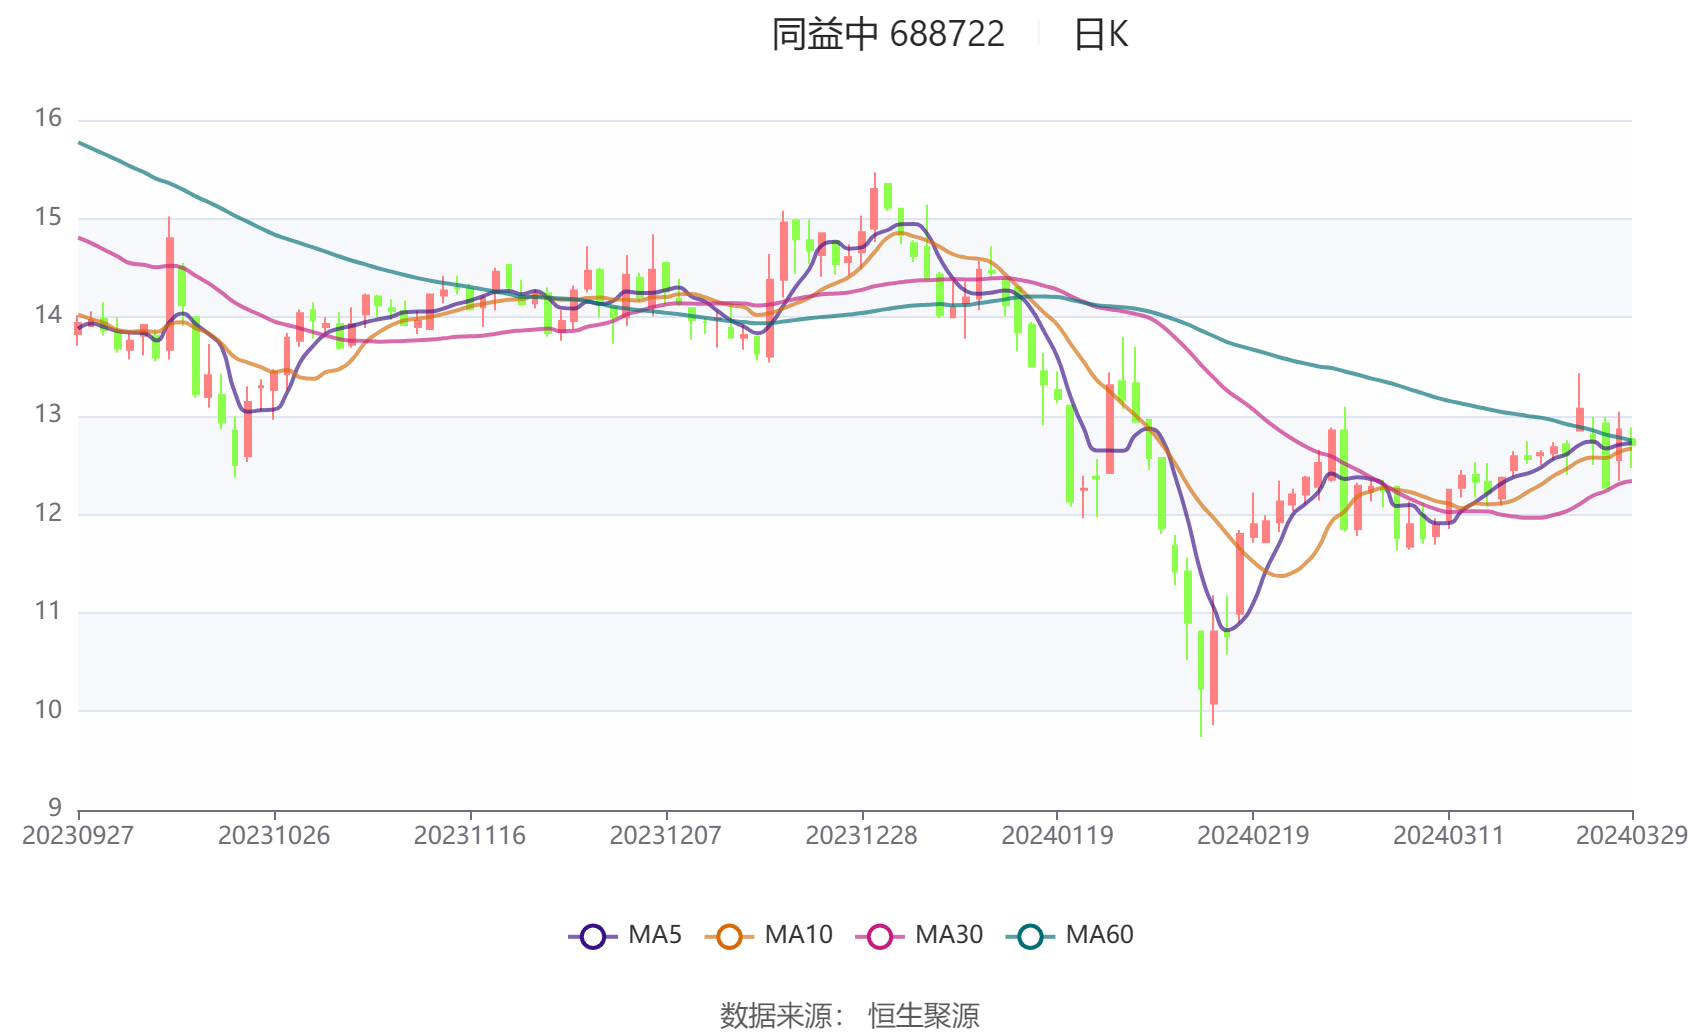This screenshot has width=1700, height=1034.
Task: Click the 同益中 688722 chart title
Action: tap(888, 35)
